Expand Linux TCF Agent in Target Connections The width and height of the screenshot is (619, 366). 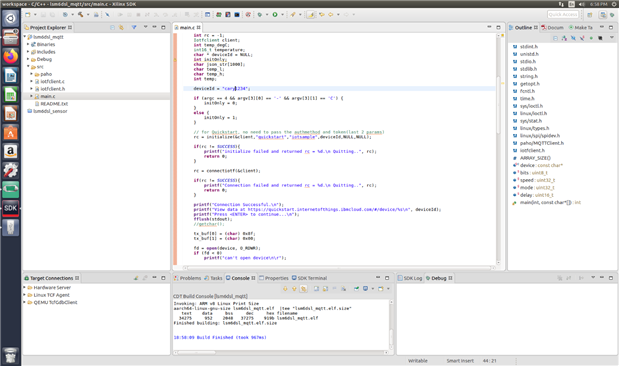click(x=25, y=295)
